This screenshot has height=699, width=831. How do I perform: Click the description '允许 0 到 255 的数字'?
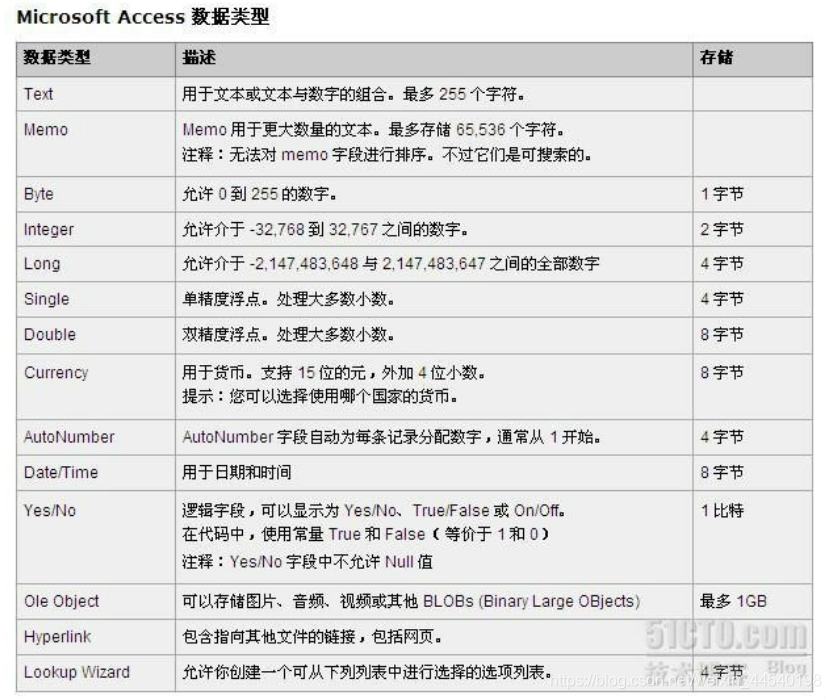[x=259, y=194]
